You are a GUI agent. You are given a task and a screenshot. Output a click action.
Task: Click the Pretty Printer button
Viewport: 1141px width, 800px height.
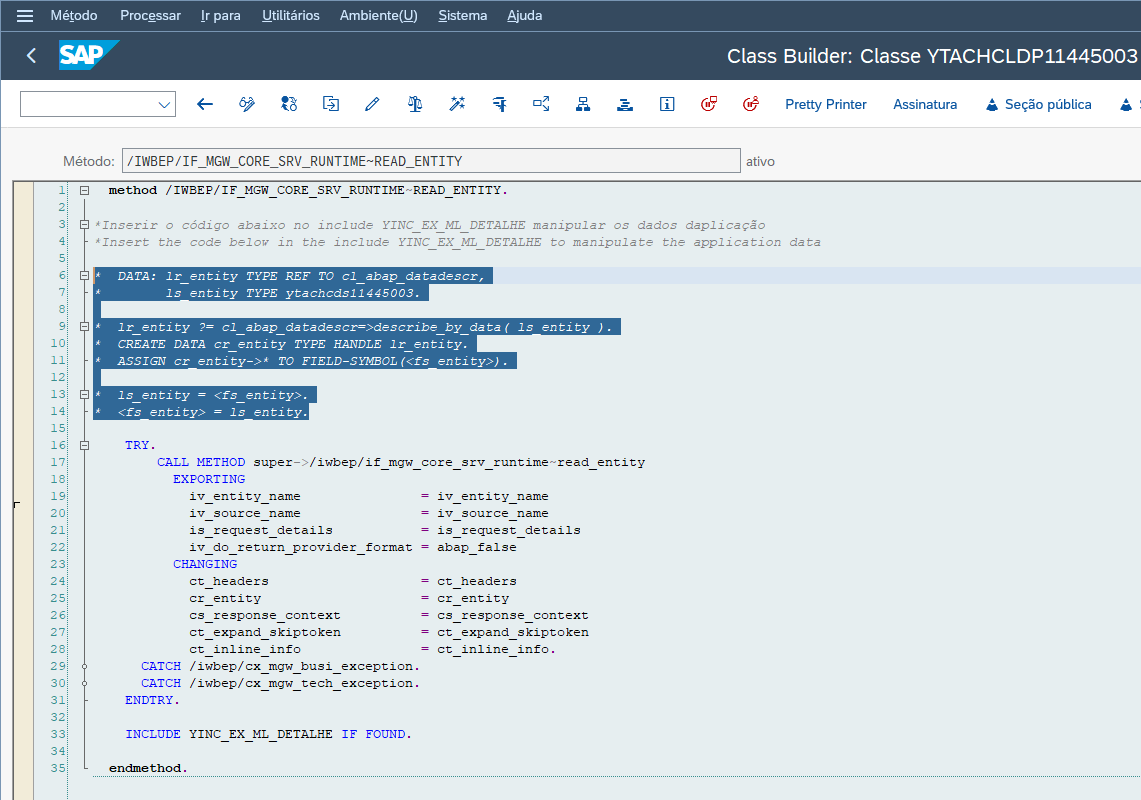click(826, 104)
